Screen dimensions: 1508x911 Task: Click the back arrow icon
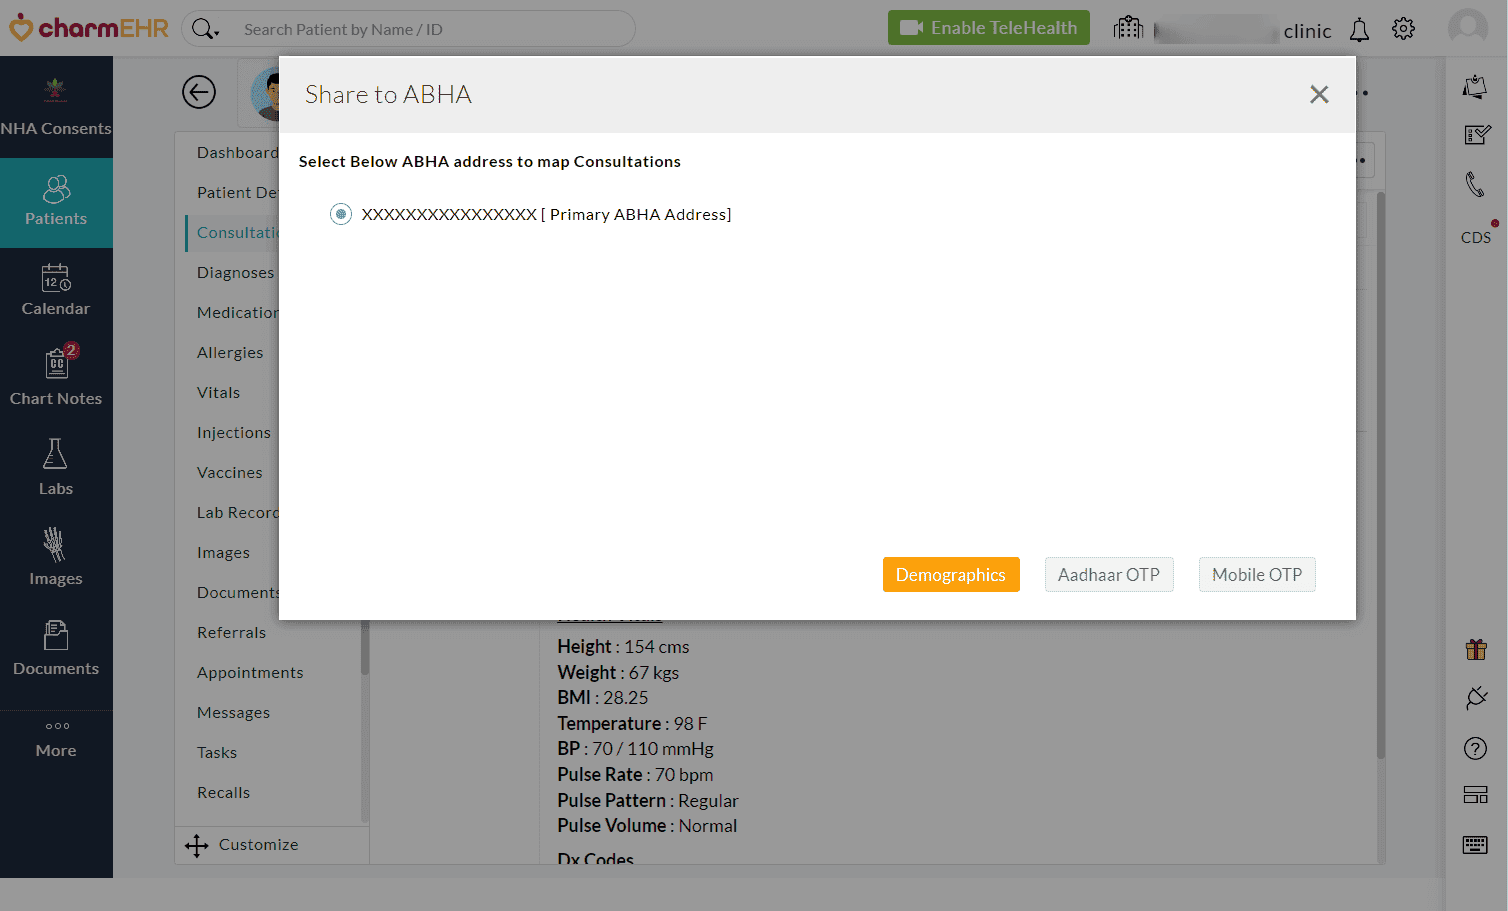coord(199,93)
